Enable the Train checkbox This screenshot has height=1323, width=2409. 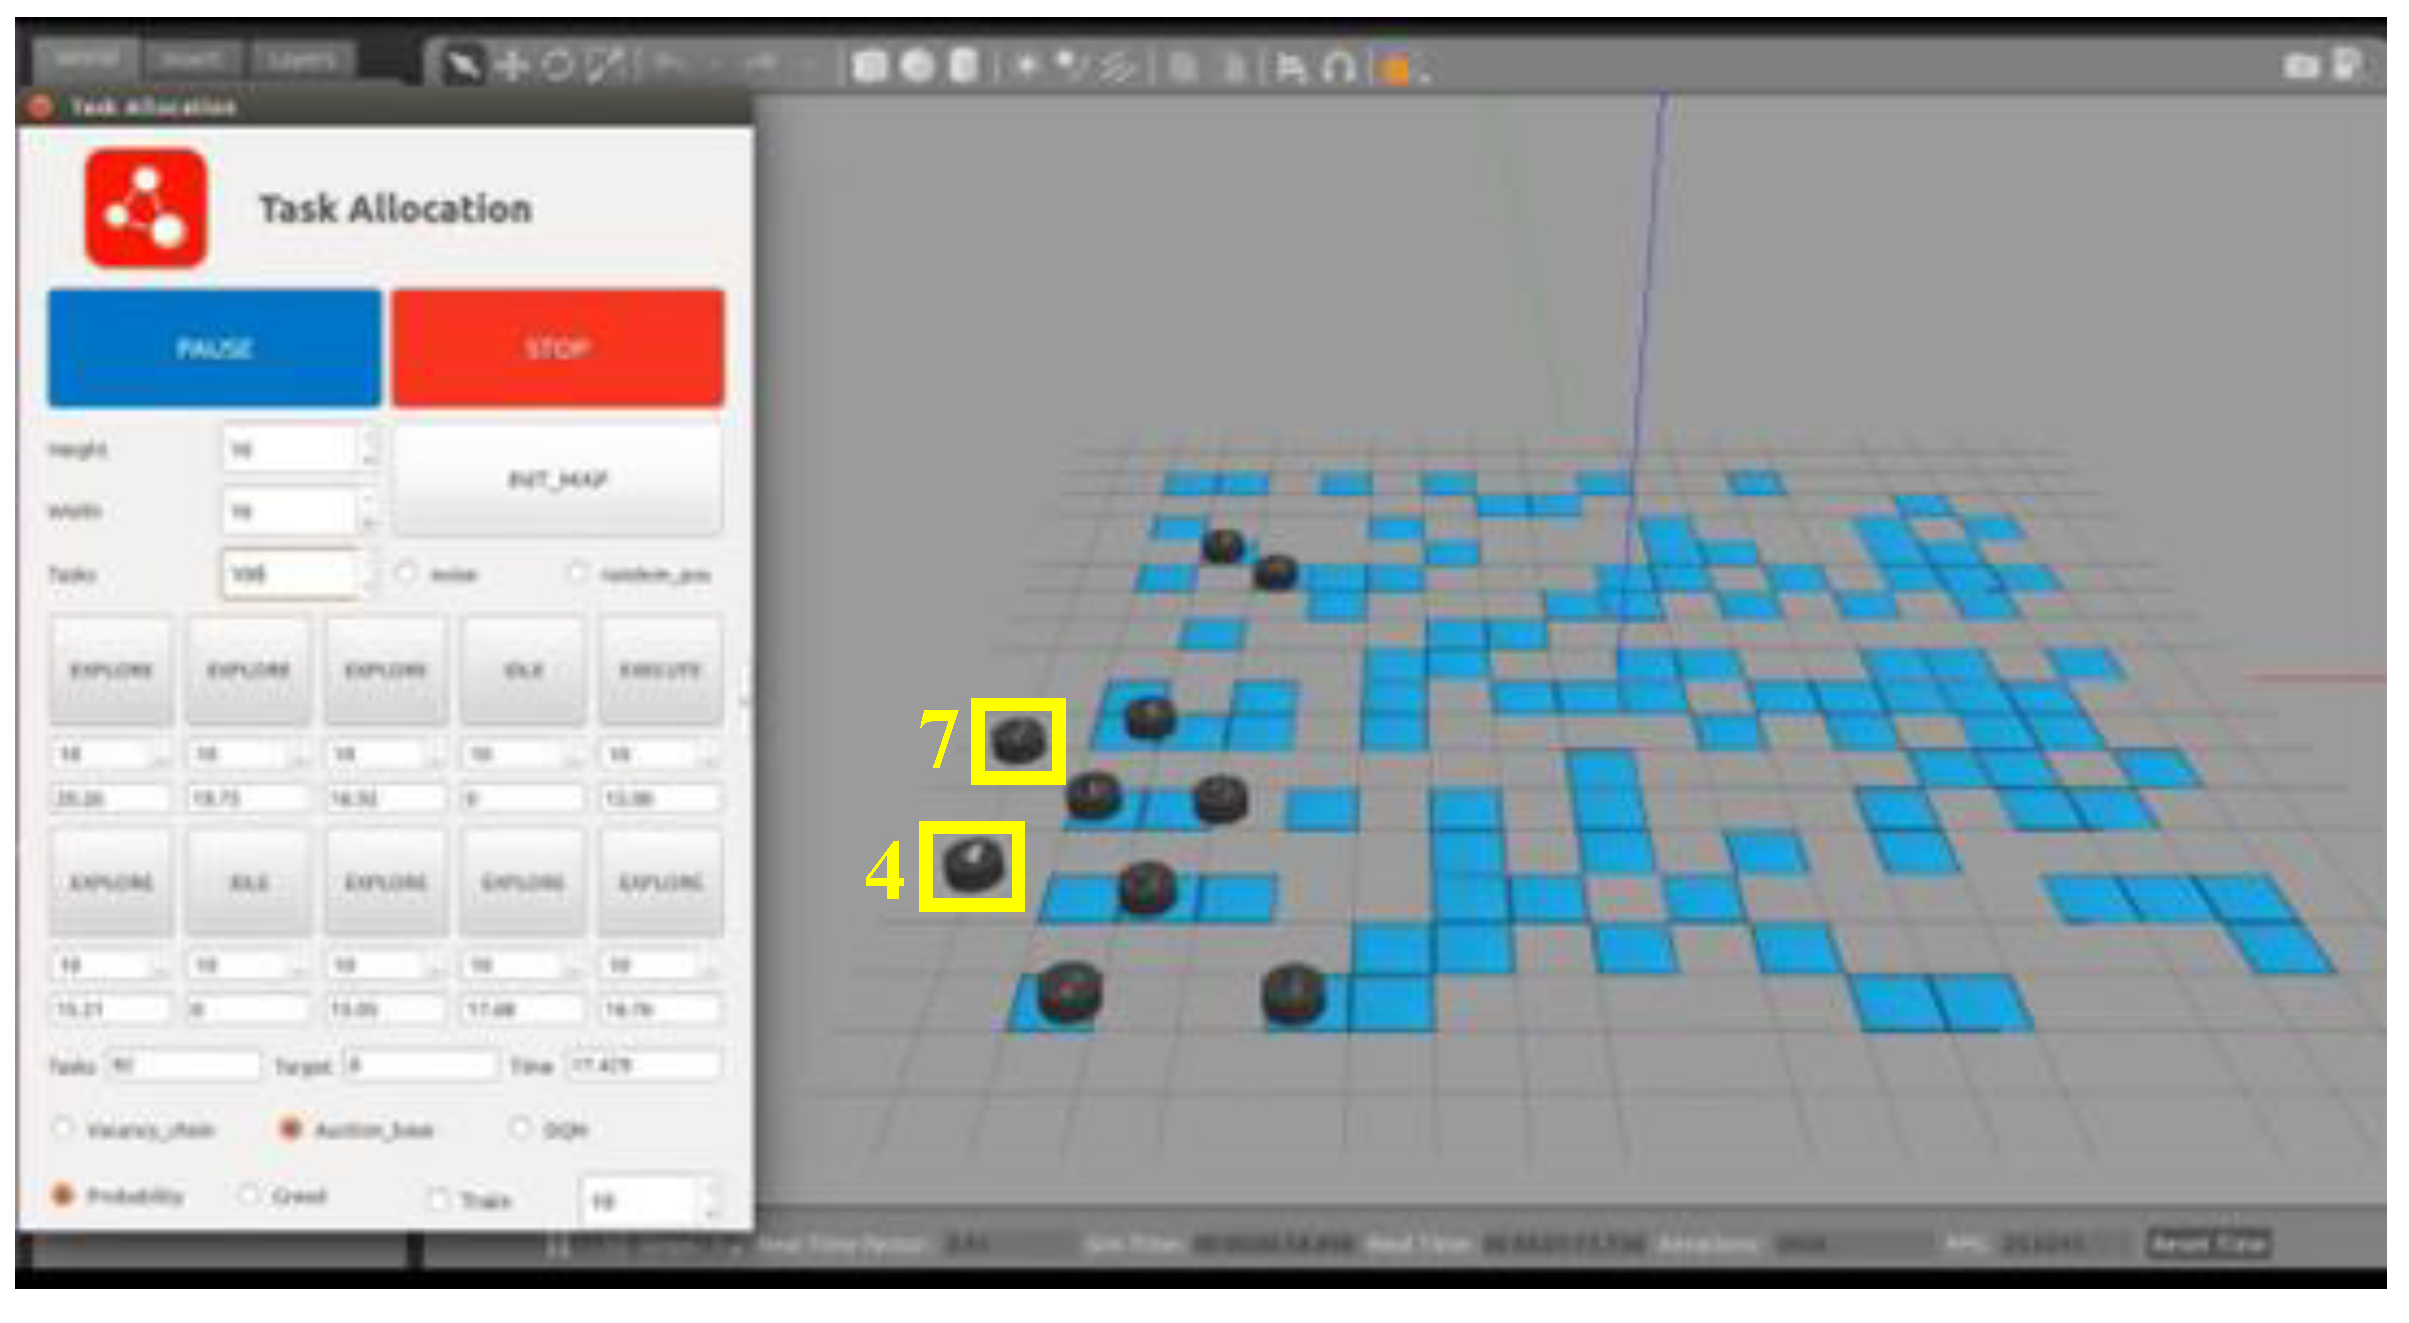coord(438,1198)
